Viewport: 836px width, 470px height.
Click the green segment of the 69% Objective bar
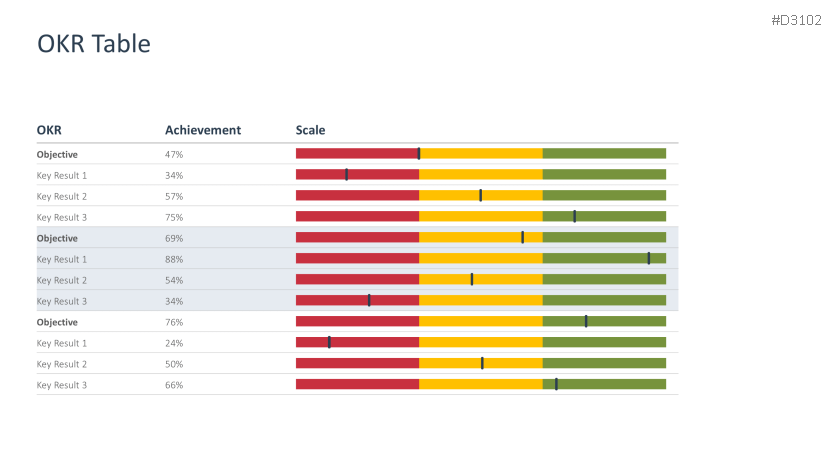(604, 237)
